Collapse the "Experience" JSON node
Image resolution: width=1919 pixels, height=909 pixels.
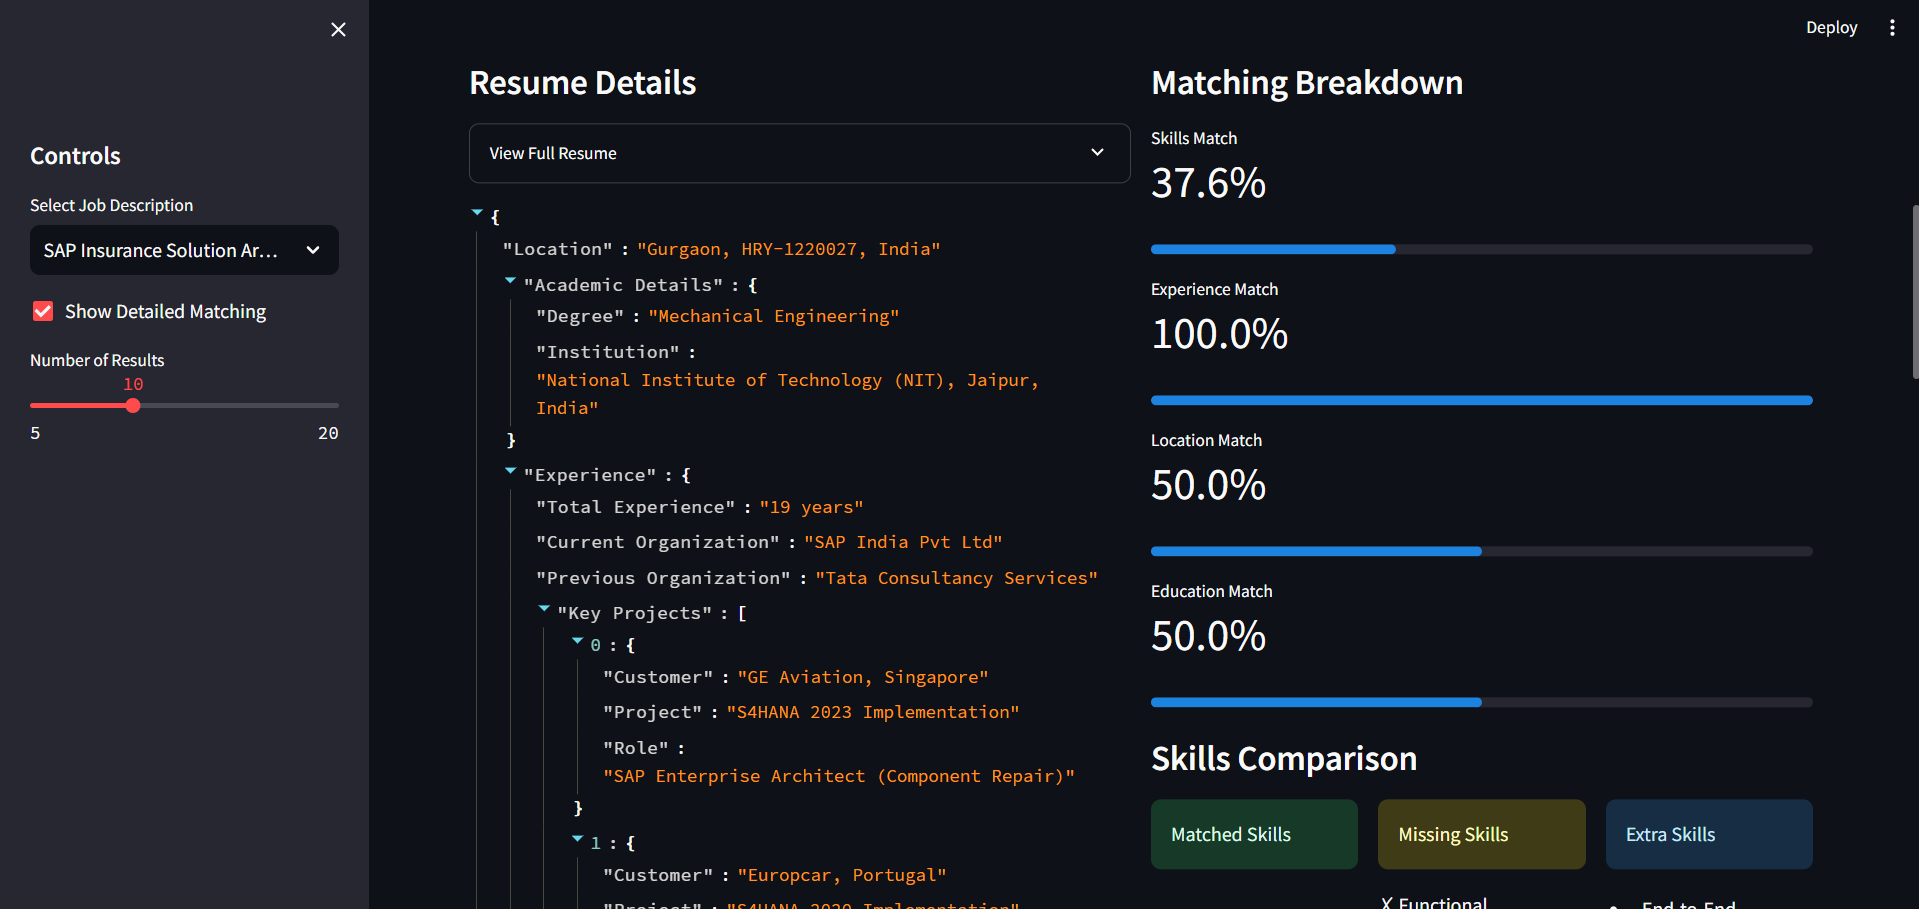pos(510,470)
